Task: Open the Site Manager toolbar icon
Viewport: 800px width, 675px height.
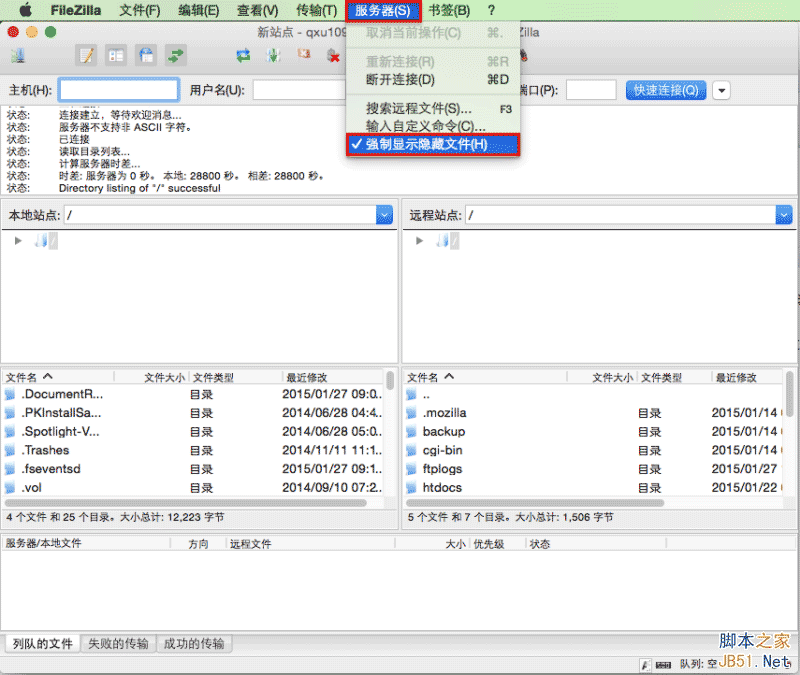Action: [18, 55]
